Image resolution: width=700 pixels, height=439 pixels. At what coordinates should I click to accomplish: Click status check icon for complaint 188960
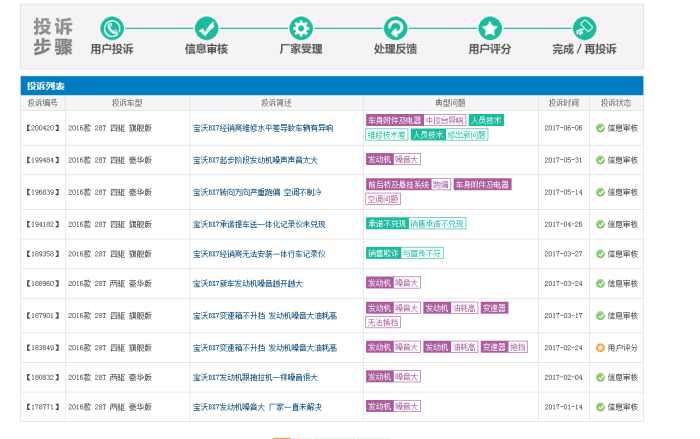(600, 284)
